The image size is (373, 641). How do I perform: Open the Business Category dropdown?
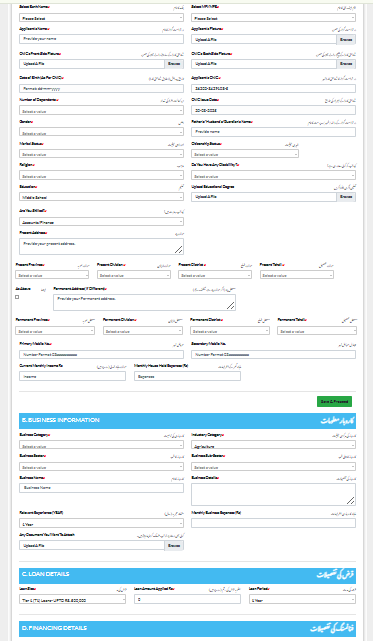[101, 446]
